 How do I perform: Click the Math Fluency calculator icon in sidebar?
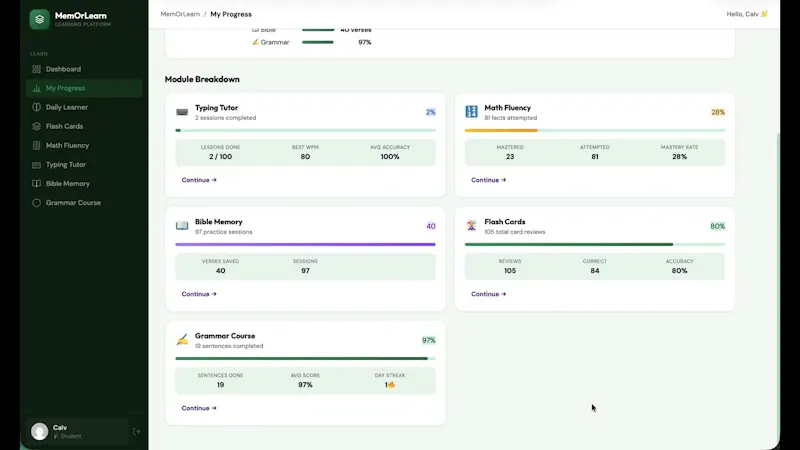(36, 145)
